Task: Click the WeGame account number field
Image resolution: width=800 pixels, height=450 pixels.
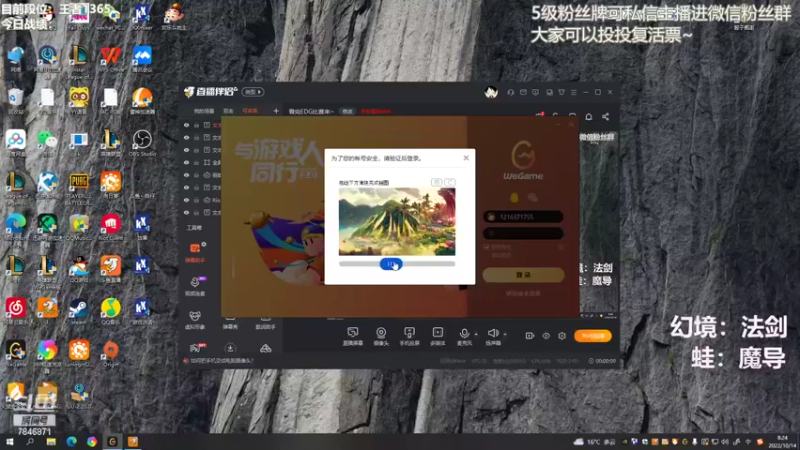Action: (523, 217)
